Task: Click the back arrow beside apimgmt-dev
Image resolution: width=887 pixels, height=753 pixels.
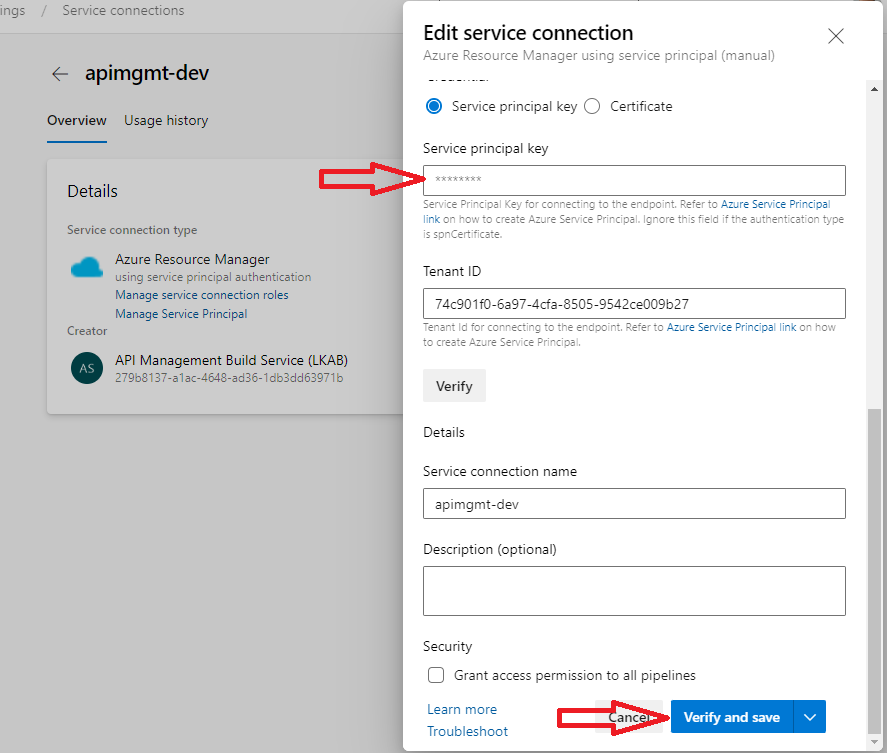Action: pyautogui.click(x=59, y=73)
